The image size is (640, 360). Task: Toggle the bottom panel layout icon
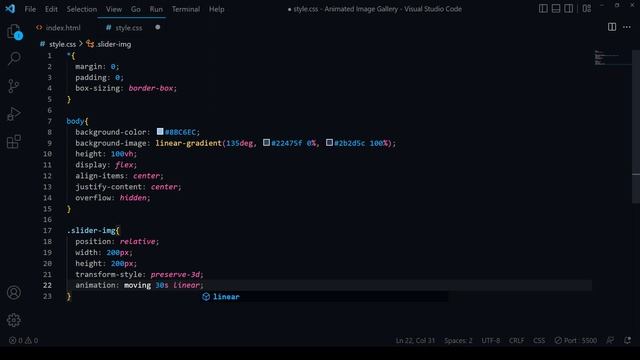point(556,9)
